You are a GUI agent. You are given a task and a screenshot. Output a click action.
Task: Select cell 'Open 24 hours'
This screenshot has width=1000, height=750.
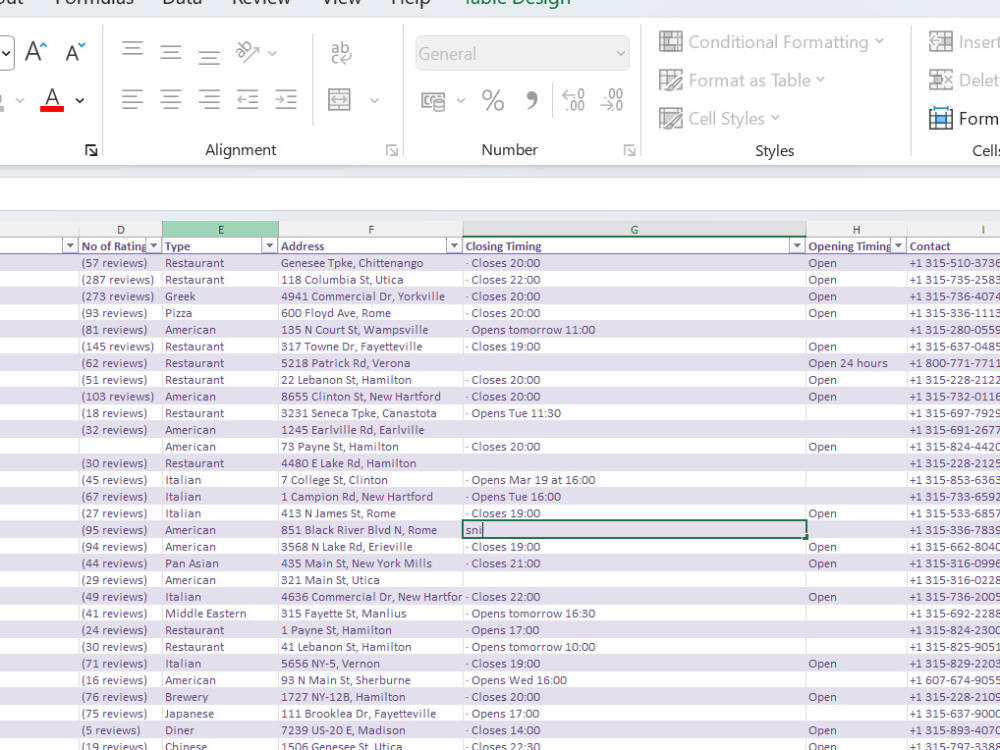[x=856, y=363]
